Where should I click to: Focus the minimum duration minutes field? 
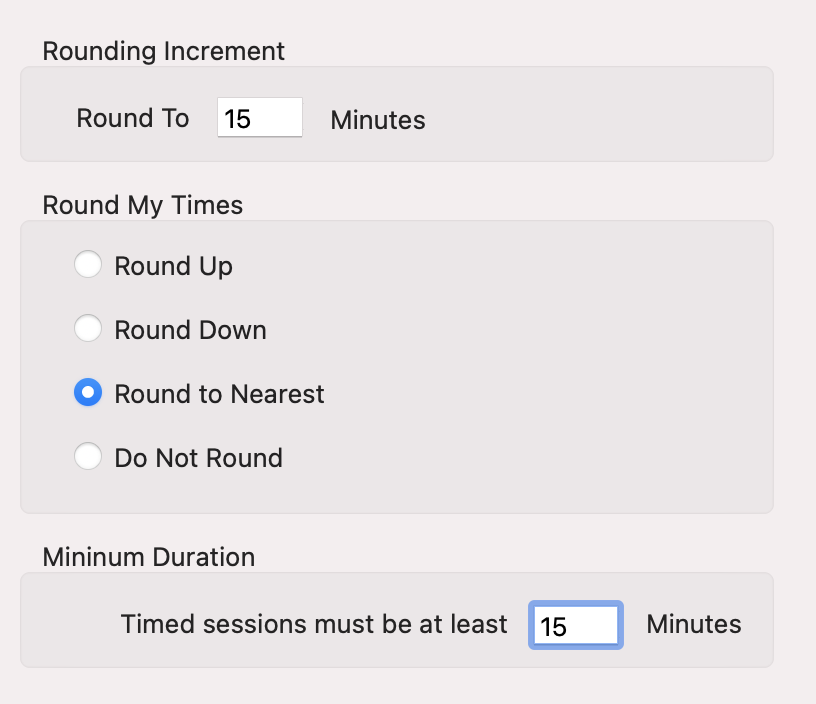point(576,626)
